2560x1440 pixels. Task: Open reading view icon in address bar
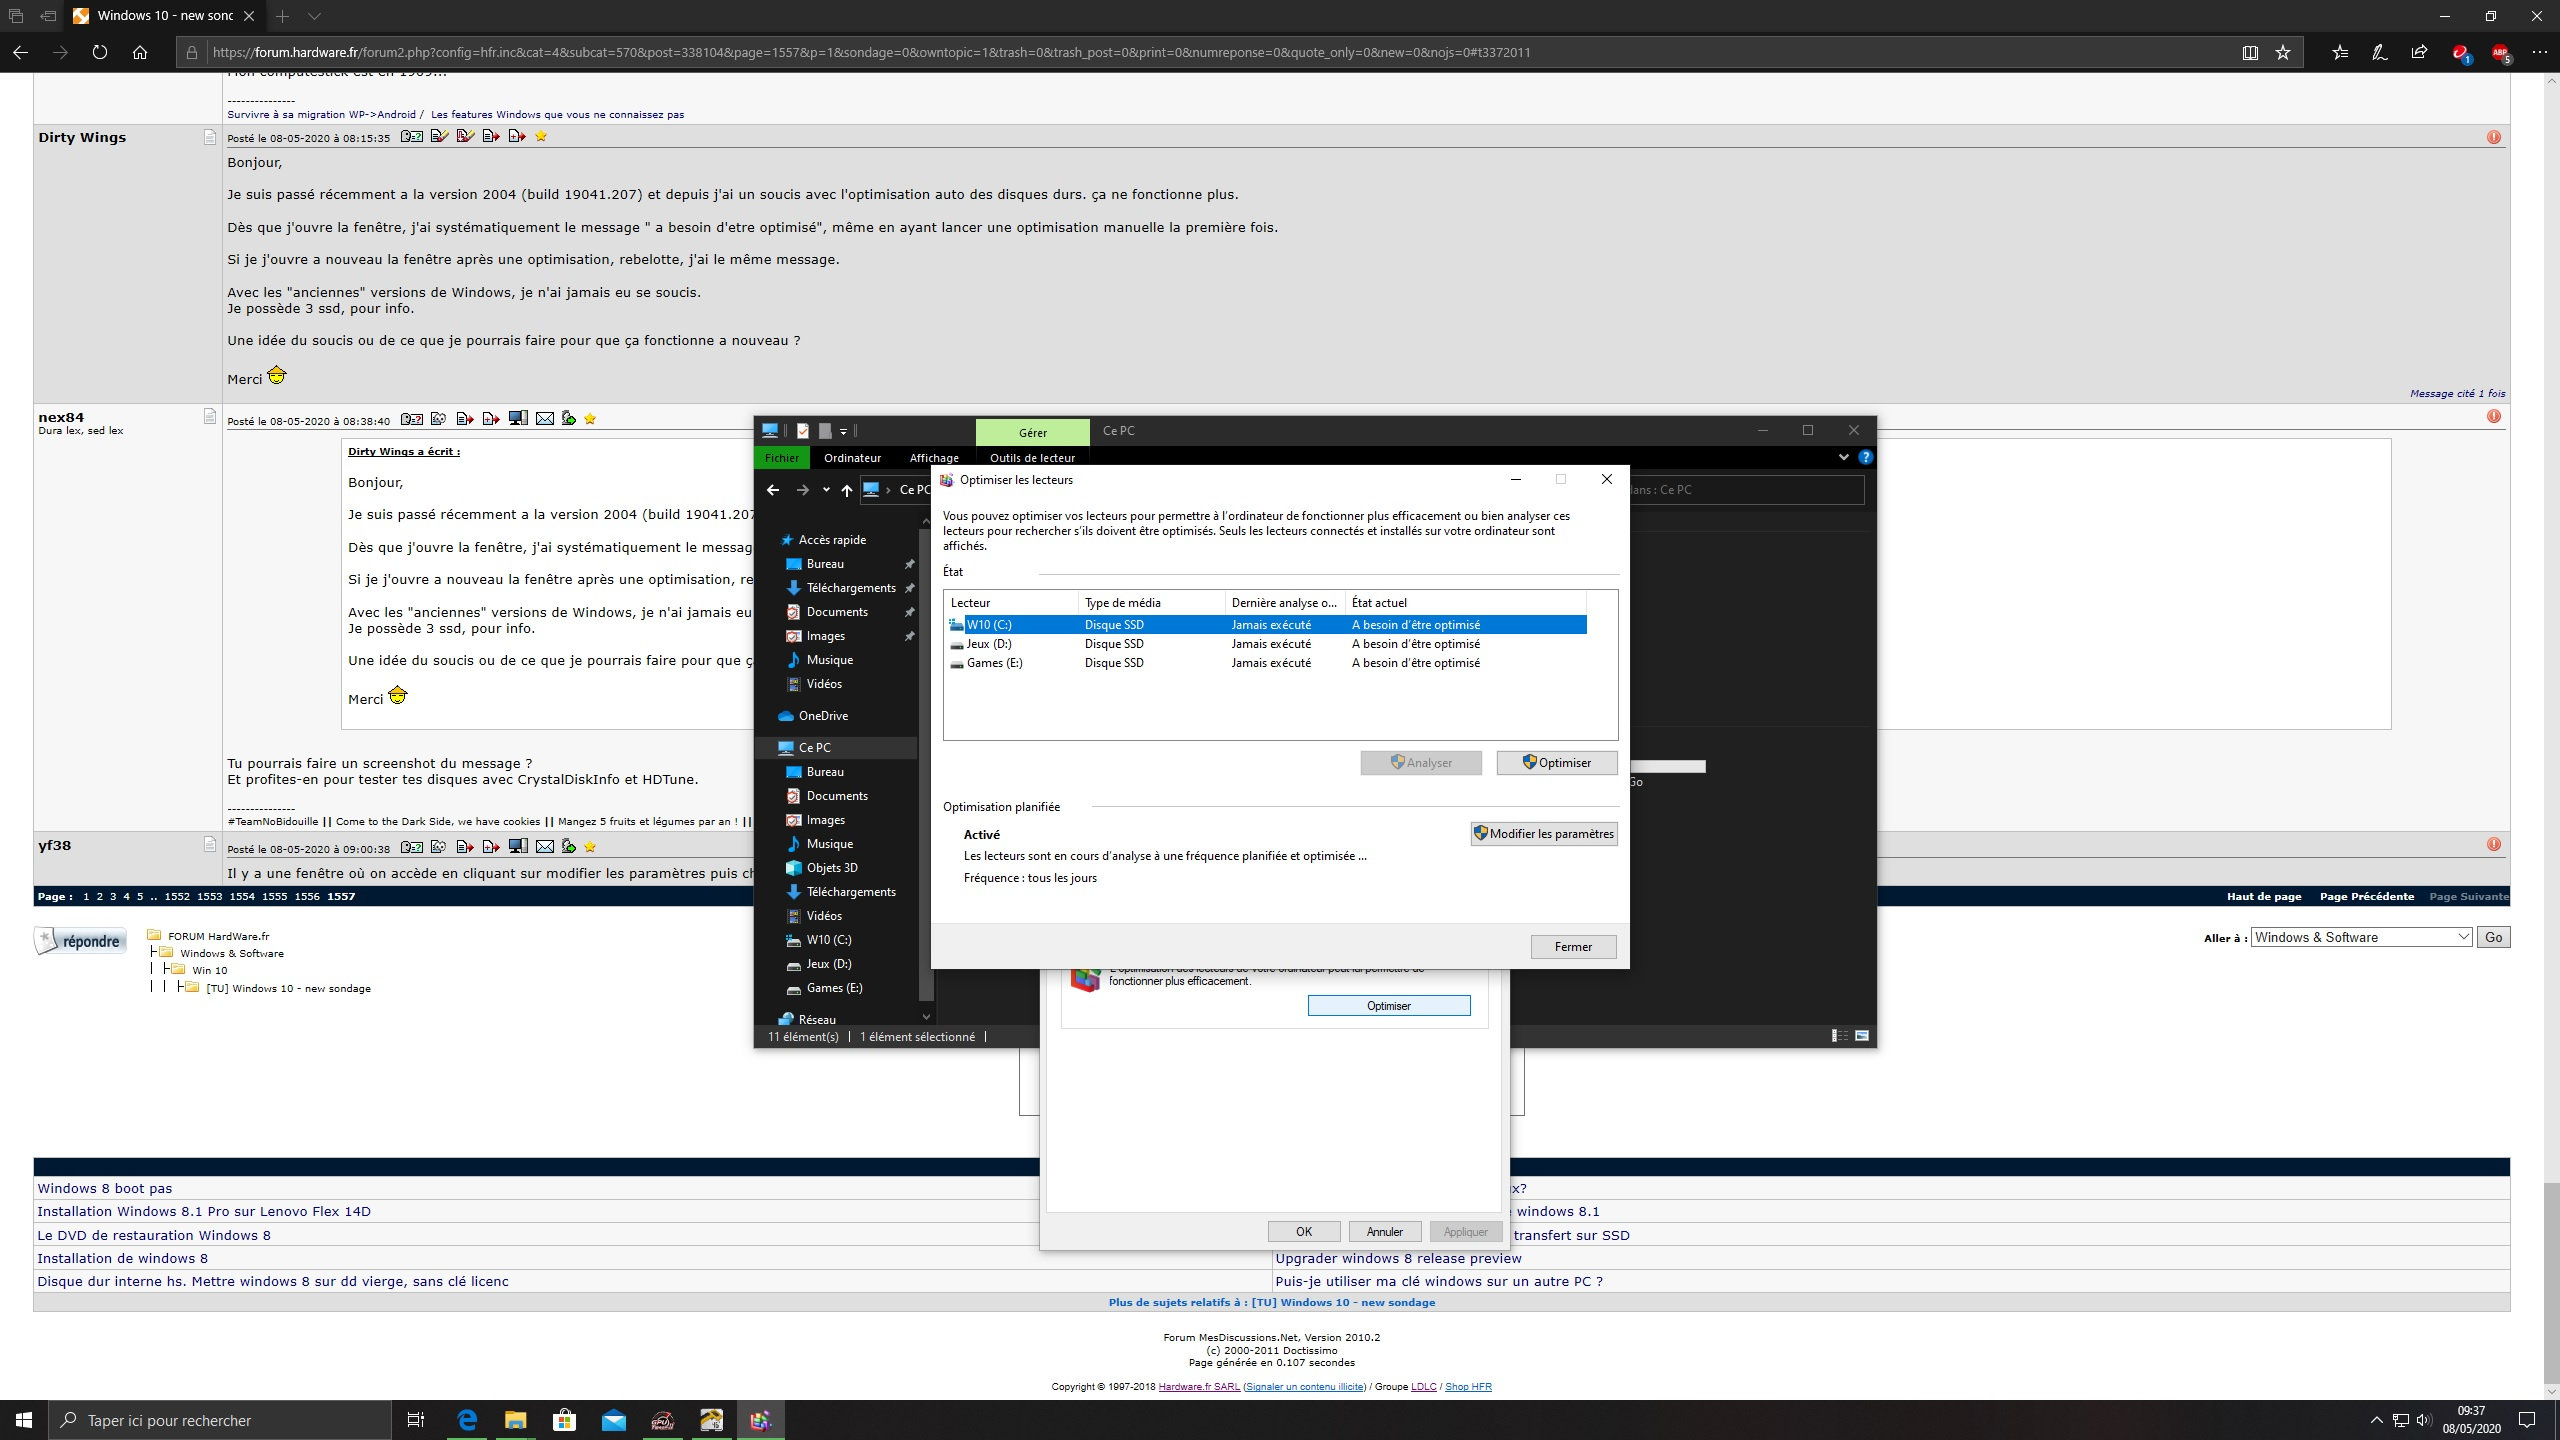tap(2250, 52)
